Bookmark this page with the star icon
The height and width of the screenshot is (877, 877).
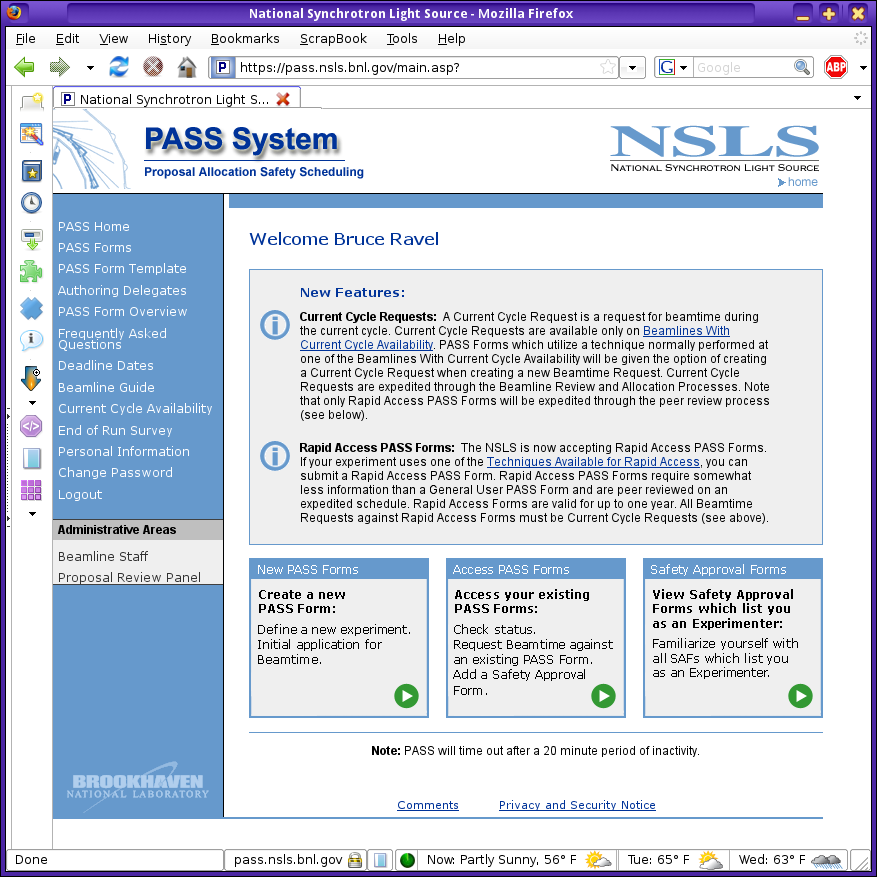click(607, 68)
